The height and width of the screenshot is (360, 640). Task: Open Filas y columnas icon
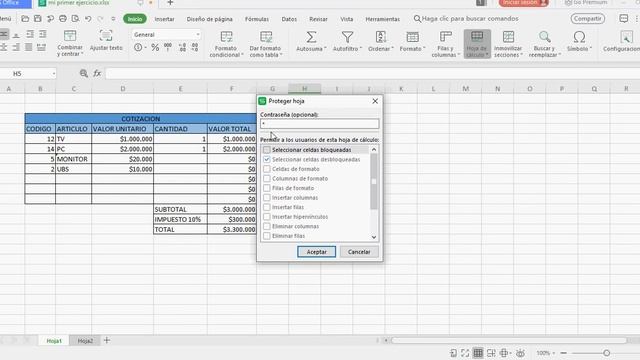tap(445, 38)
